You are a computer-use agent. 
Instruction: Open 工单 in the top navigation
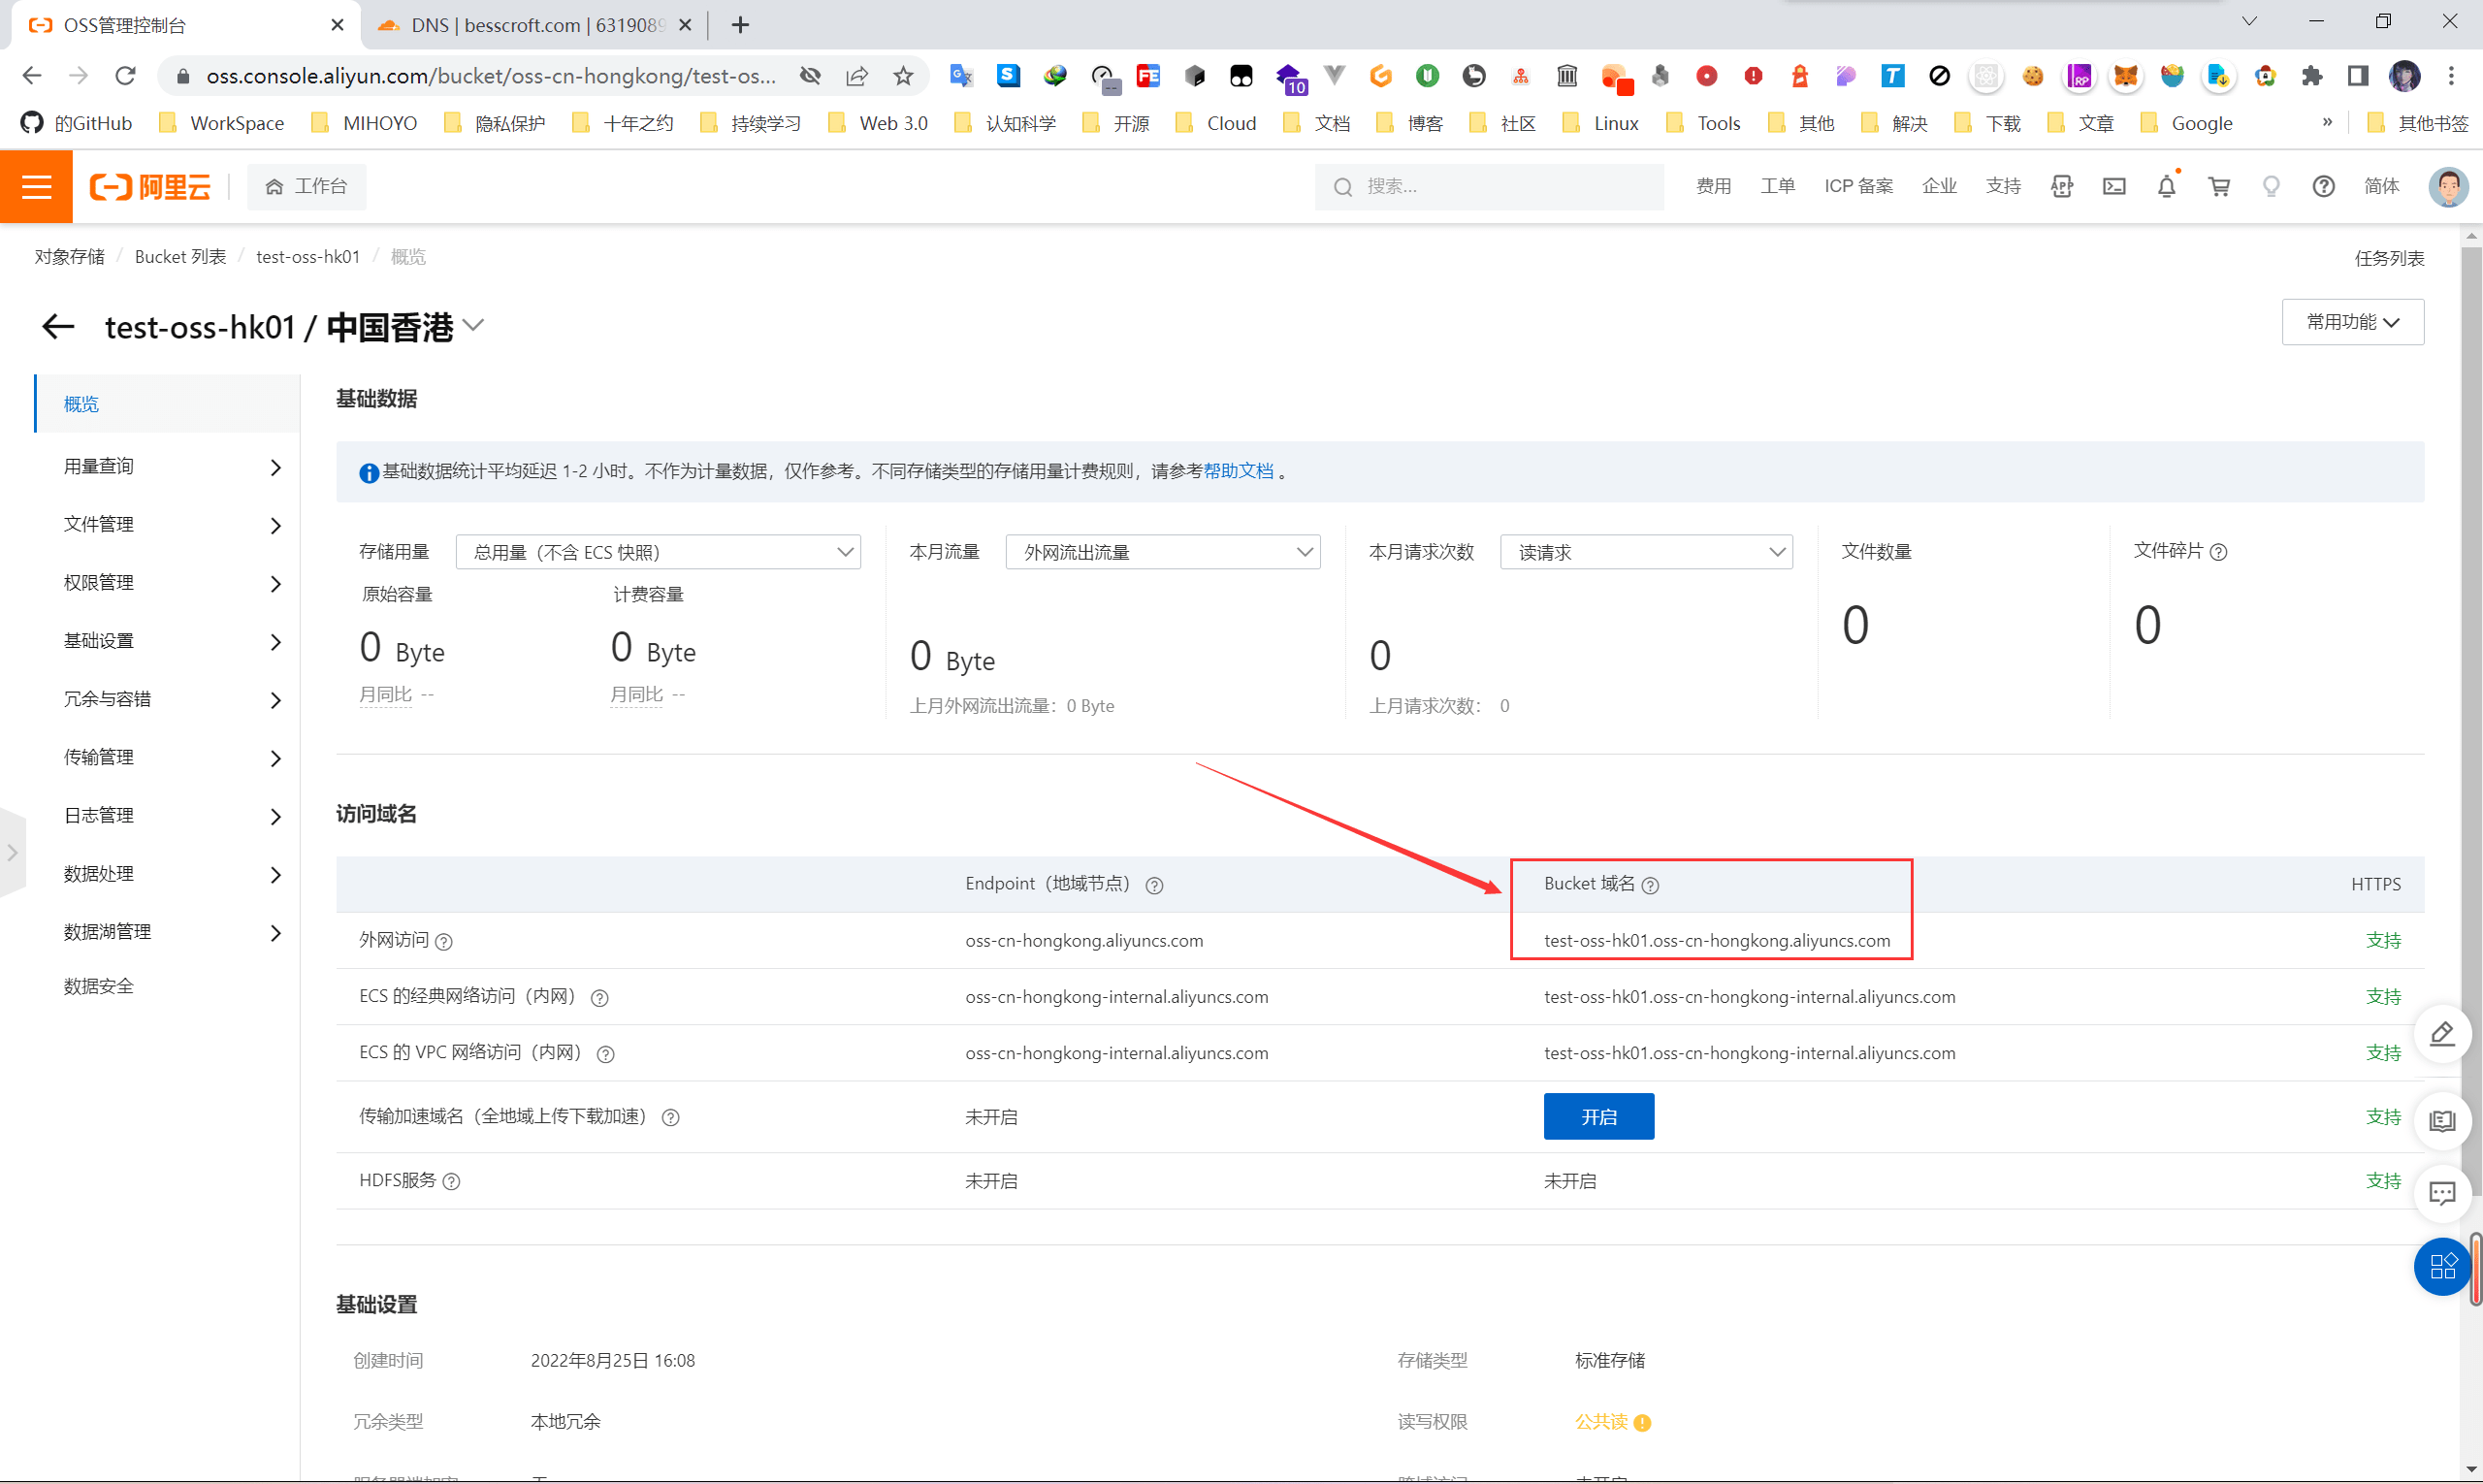pos(1777,187)
